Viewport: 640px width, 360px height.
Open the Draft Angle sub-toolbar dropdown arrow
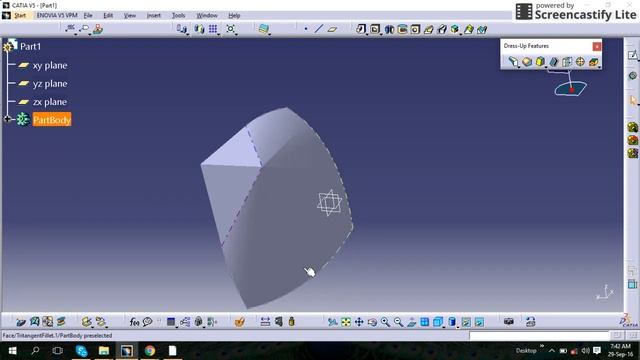pos(546,67)
